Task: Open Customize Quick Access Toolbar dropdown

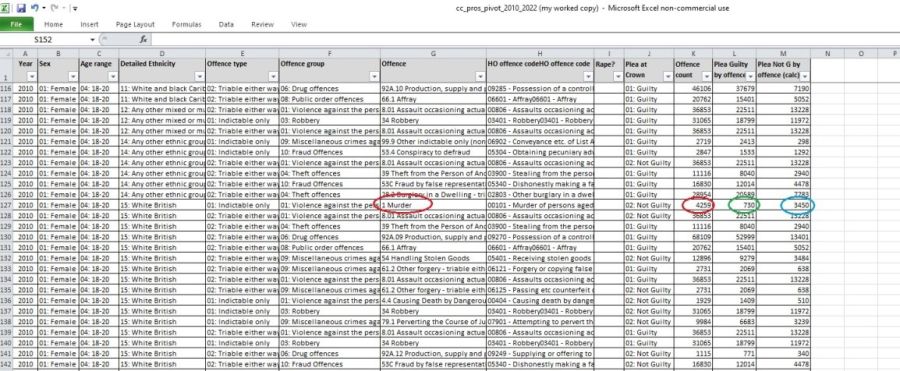Action: (x=76, y=9)
